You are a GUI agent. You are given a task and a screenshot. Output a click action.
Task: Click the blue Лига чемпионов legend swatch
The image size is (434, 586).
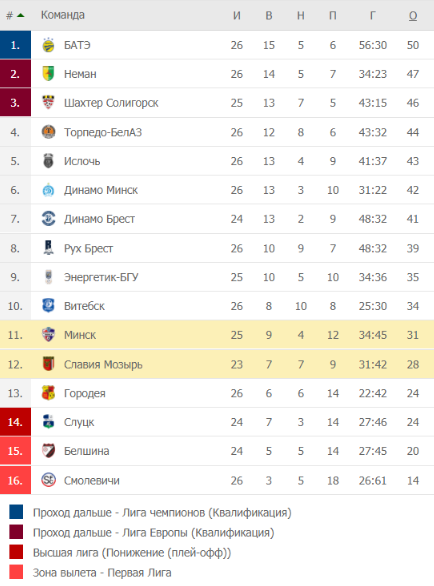pos(16,512)
